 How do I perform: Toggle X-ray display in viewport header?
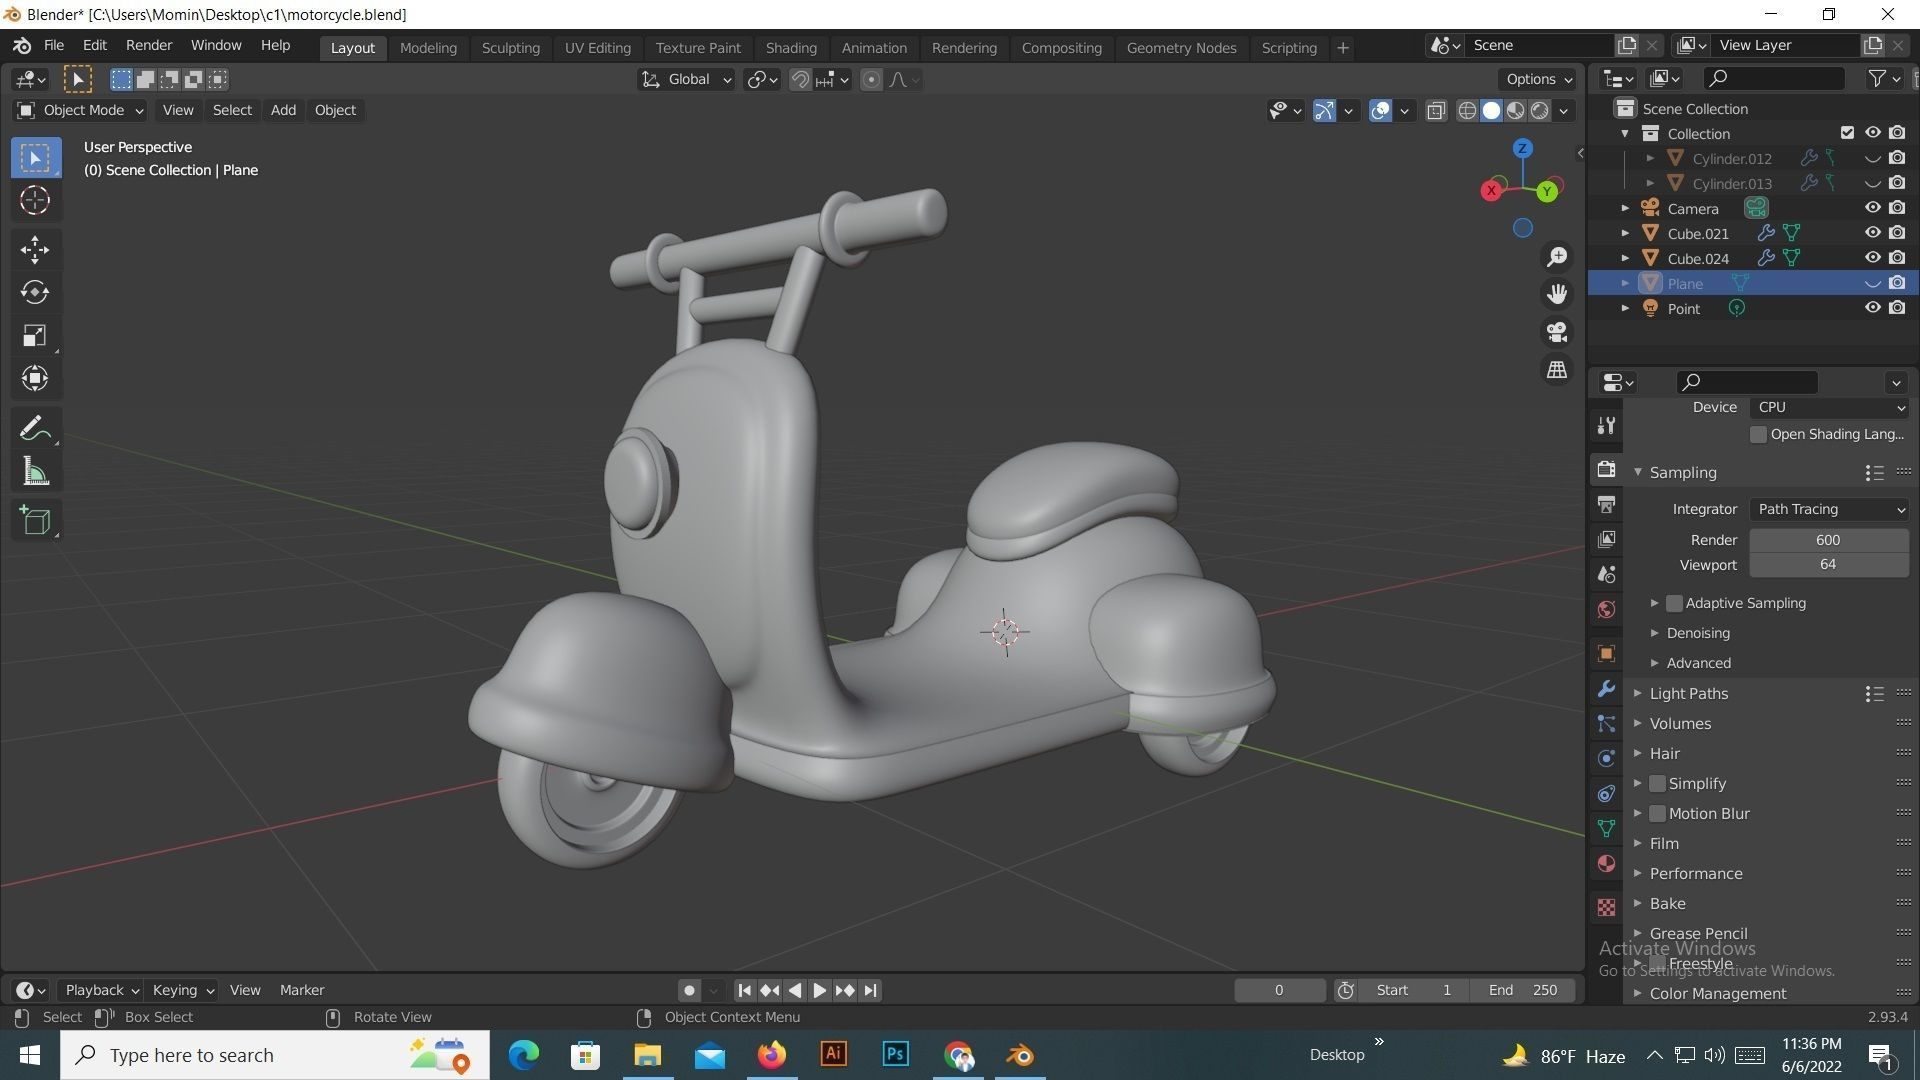1436,111
